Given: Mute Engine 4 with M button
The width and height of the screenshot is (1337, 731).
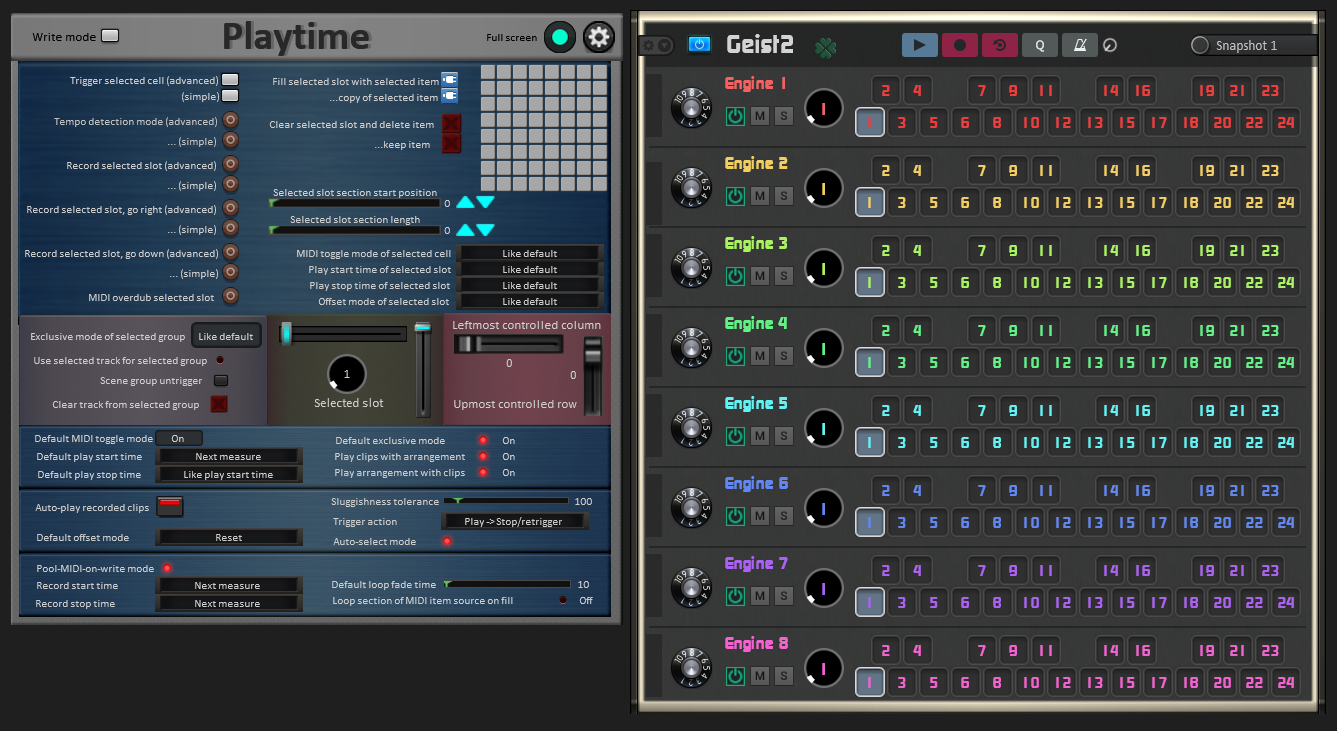Looking at the screenshot, I should click(x=760, y=356).
